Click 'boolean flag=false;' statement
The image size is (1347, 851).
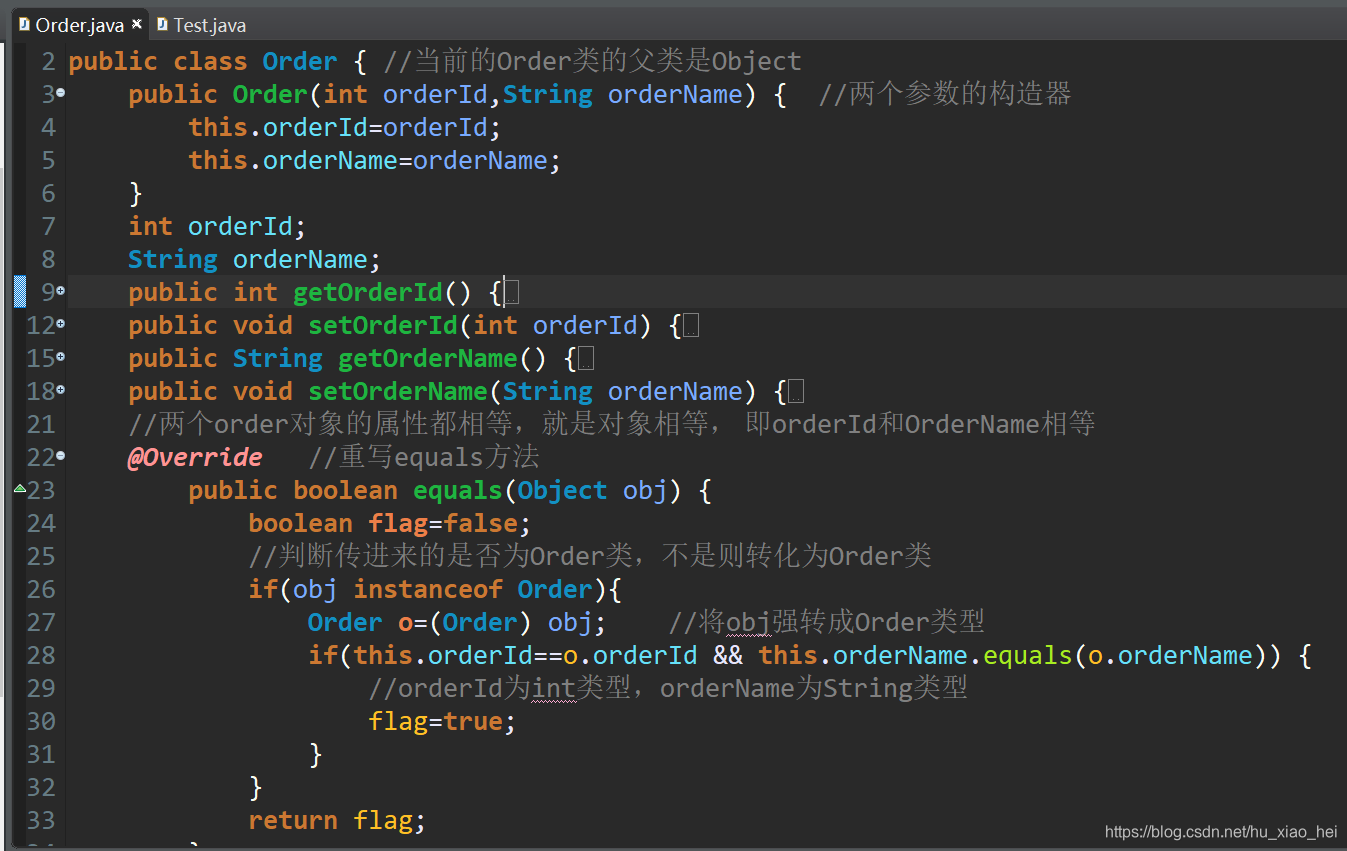click(389, 523)
